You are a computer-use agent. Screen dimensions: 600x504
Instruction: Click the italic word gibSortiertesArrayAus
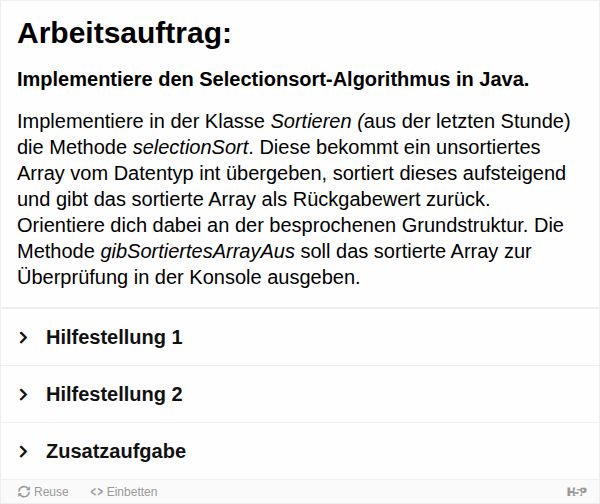point(197,252)
